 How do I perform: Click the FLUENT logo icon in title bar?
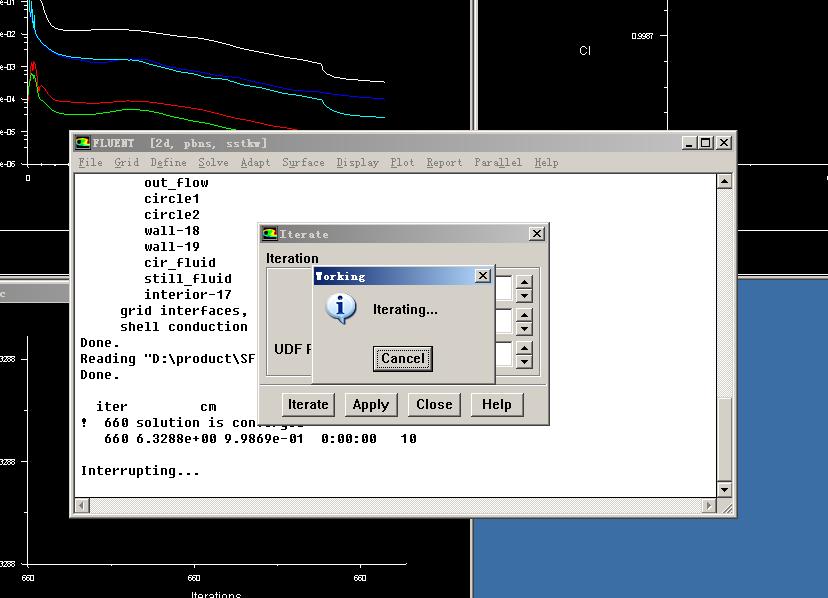[x=83, y=143]
